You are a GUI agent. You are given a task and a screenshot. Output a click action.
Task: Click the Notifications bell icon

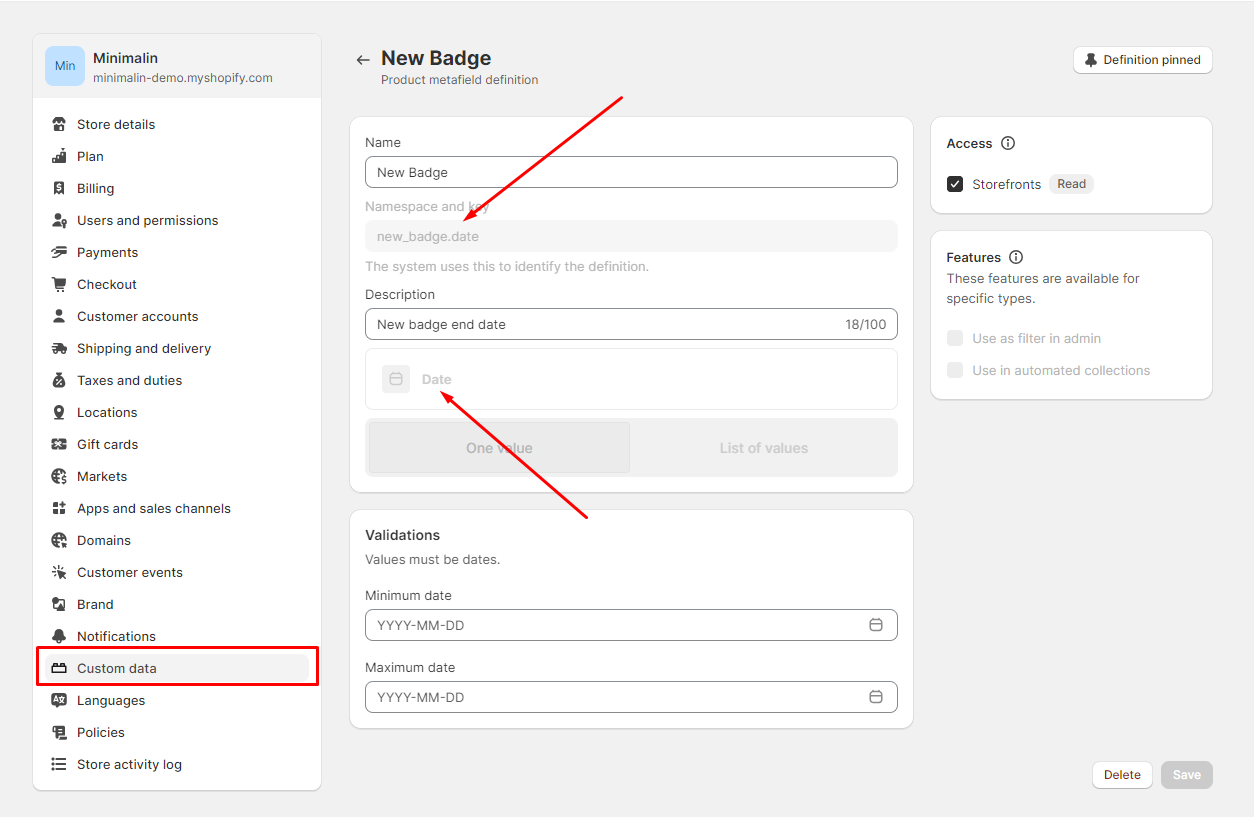coord(59,636)
